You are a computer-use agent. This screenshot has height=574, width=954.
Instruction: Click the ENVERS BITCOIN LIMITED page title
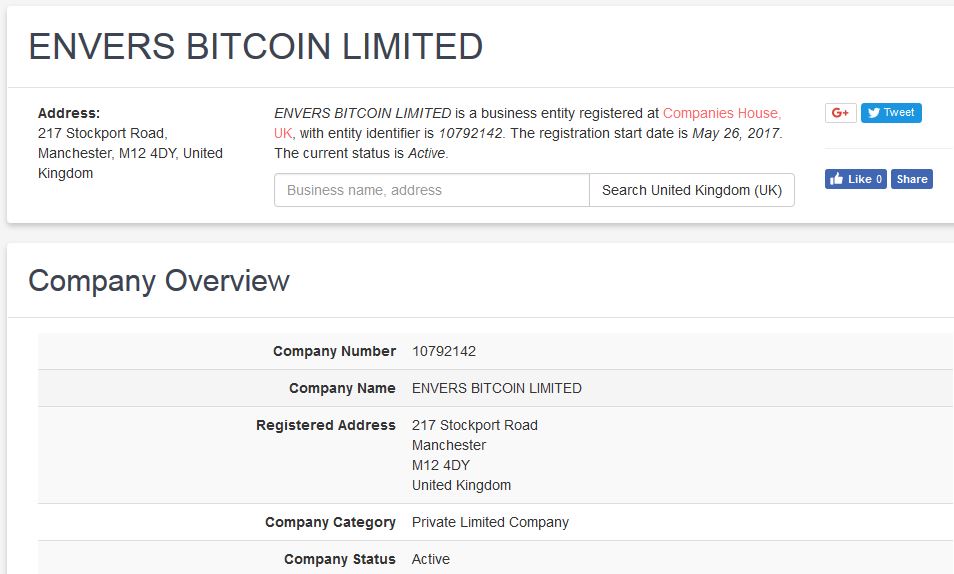click(x=256, y=47)
